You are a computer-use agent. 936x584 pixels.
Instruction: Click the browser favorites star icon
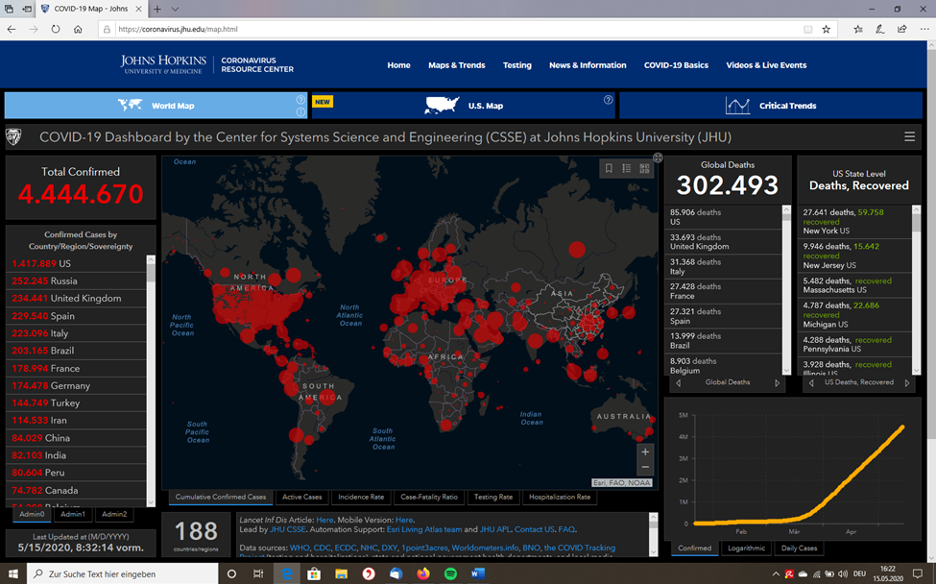[x=826, y=29]
